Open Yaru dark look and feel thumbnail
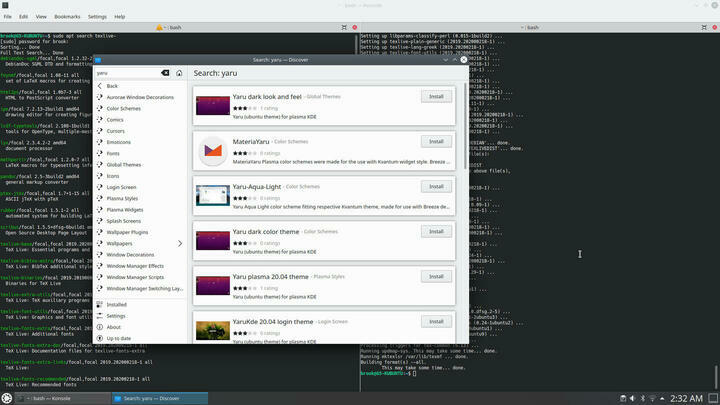Image resolution: width=720 pixels, height=405 pixels. tap(213, 106)
